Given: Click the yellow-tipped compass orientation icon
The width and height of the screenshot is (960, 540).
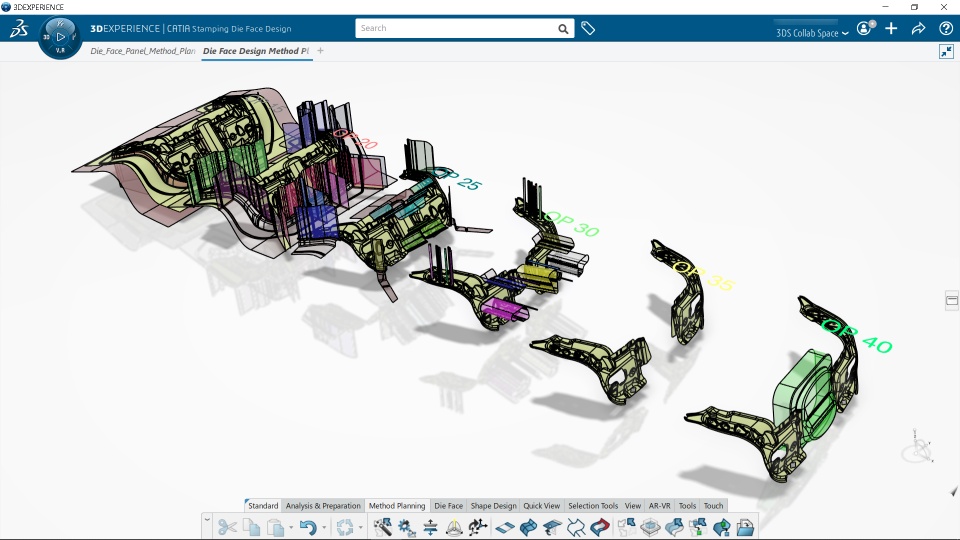Looking at the screenshot, I should (x=454, y=527).
